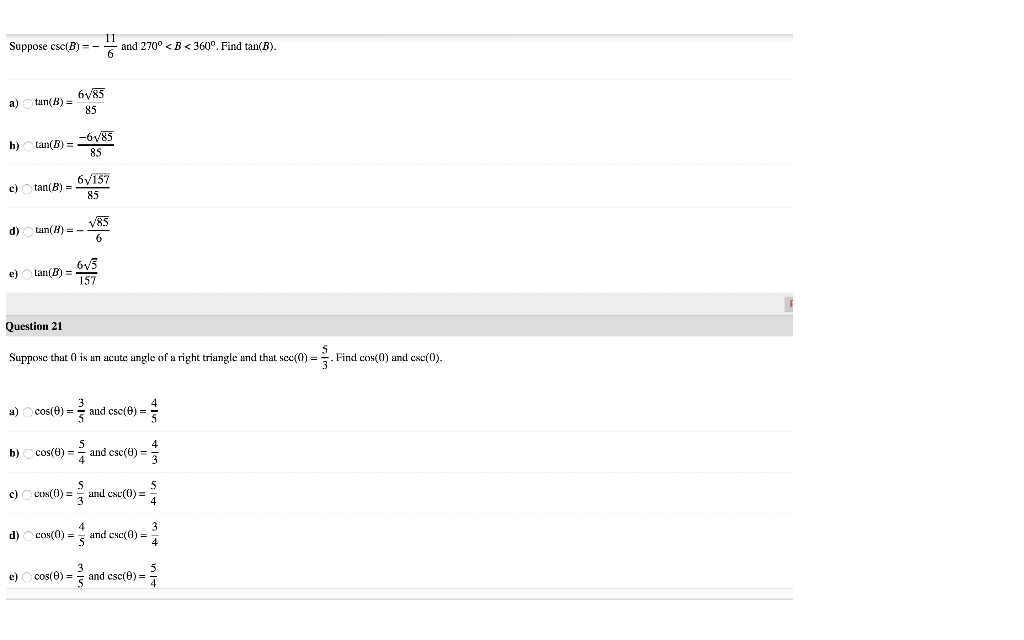The height and width of the screenshot is (640, 1024).
Task: Select Question 21 radio b: cos 5/4, csc 4/3
Action: click(x=28, y=454)
